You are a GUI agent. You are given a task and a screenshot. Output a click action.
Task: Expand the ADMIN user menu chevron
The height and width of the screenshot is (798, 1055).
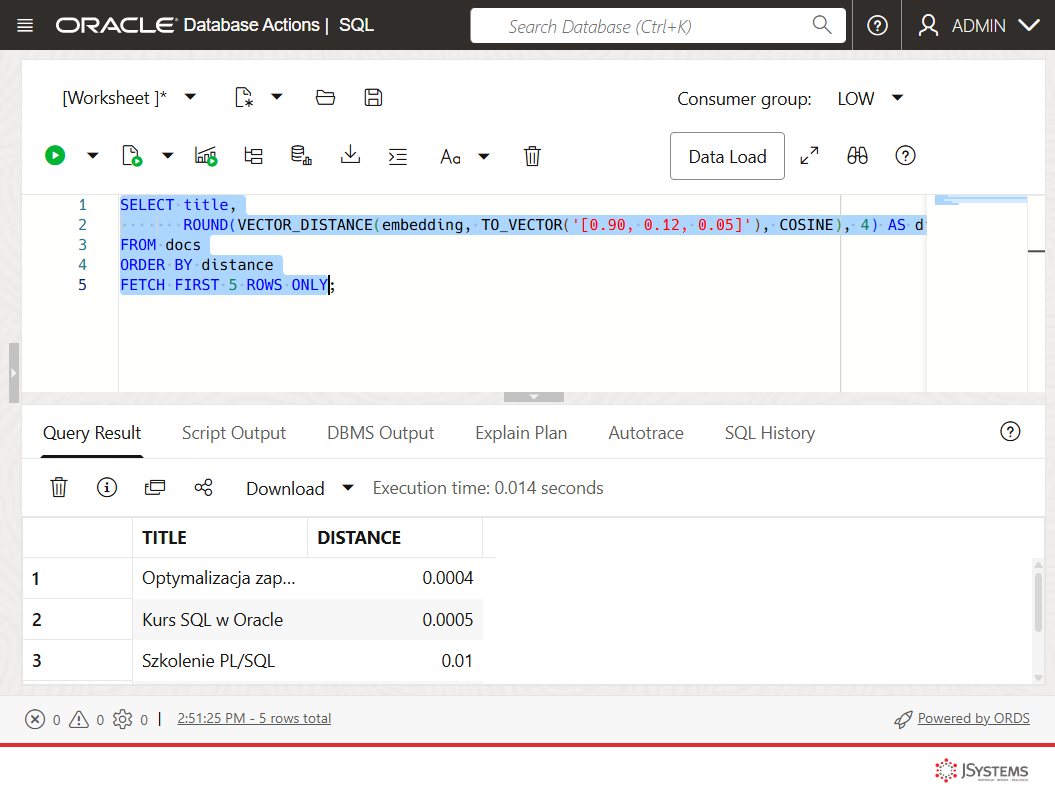click(x=1029, y=26)
